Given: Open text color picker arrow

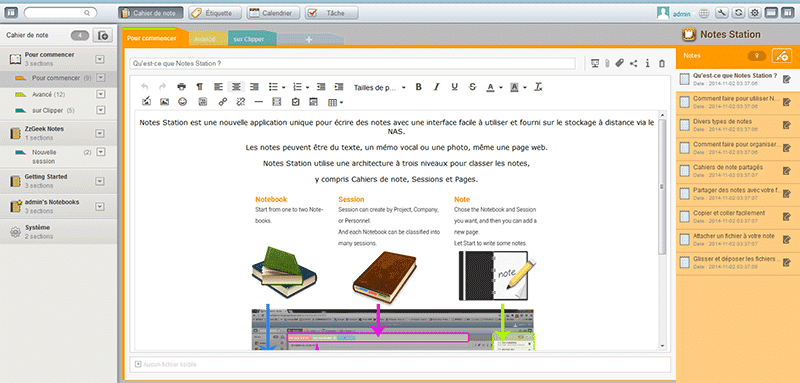Looking at the screenshot, I should tap(501, 88).
